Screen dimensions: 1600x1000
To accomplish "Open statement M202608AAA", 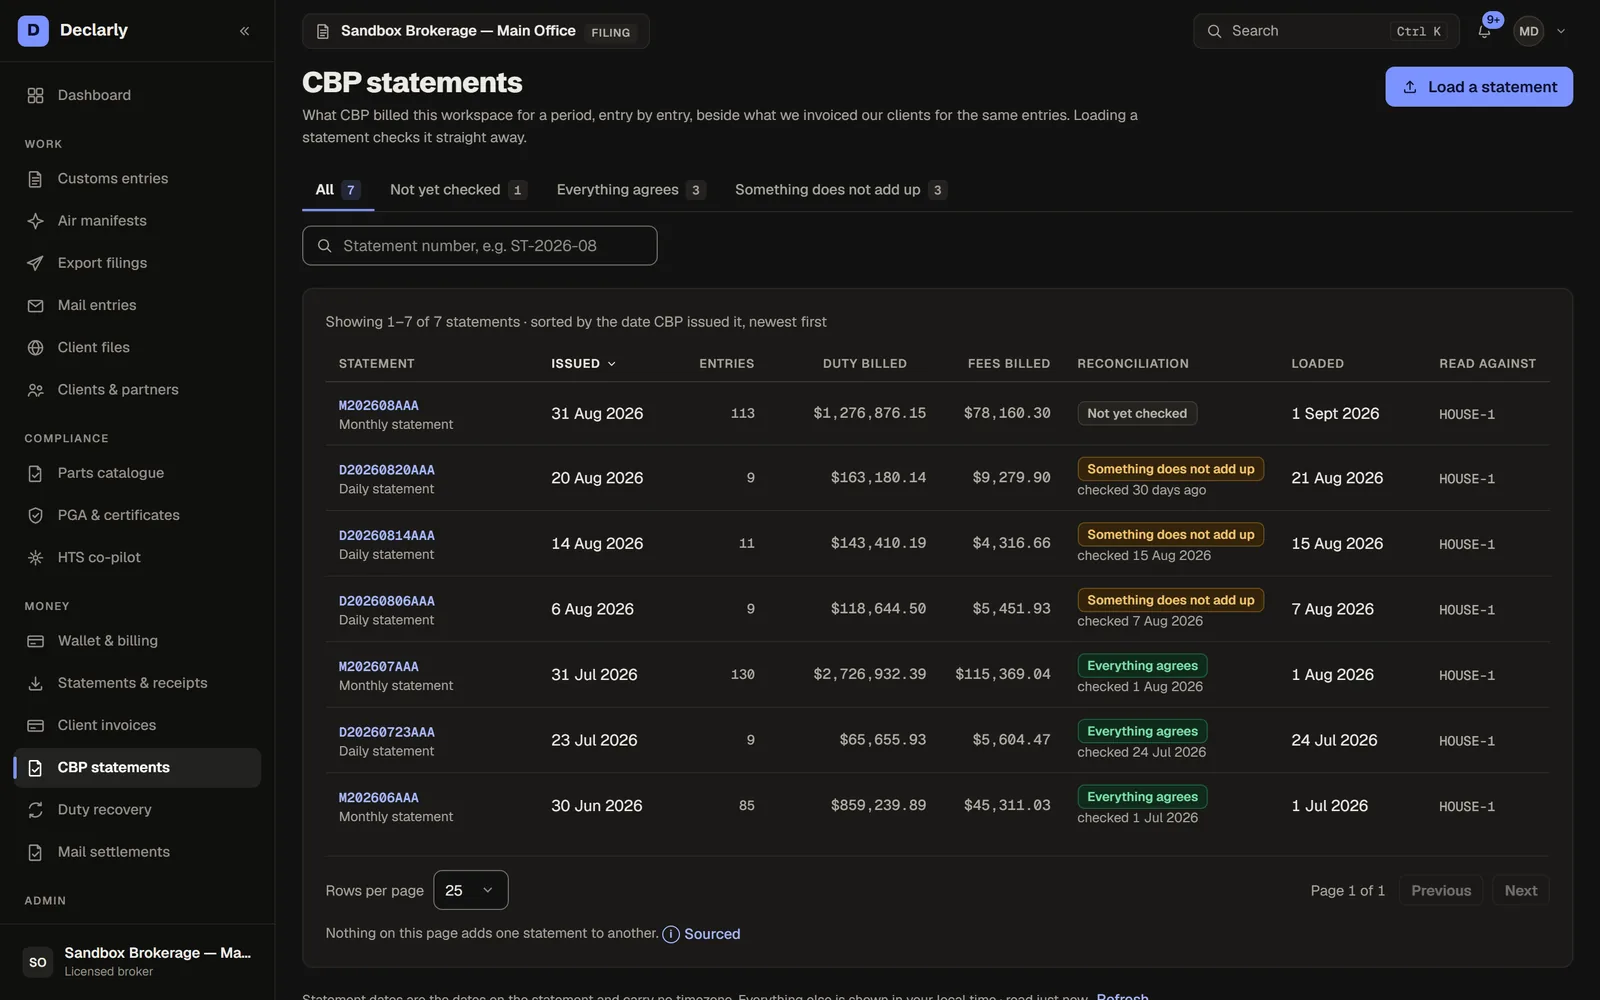I will (x=379, y=406).
